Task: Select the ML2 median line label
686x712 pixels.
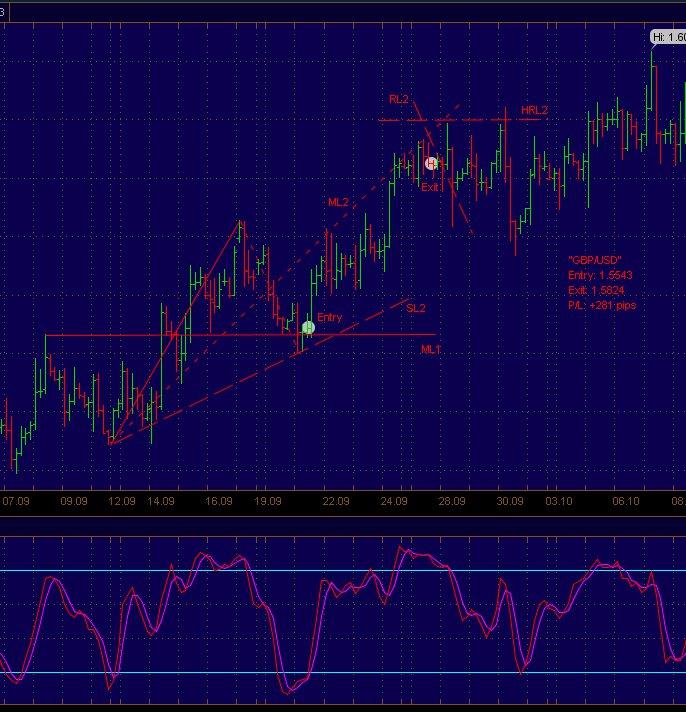Action: click(338, 202)
